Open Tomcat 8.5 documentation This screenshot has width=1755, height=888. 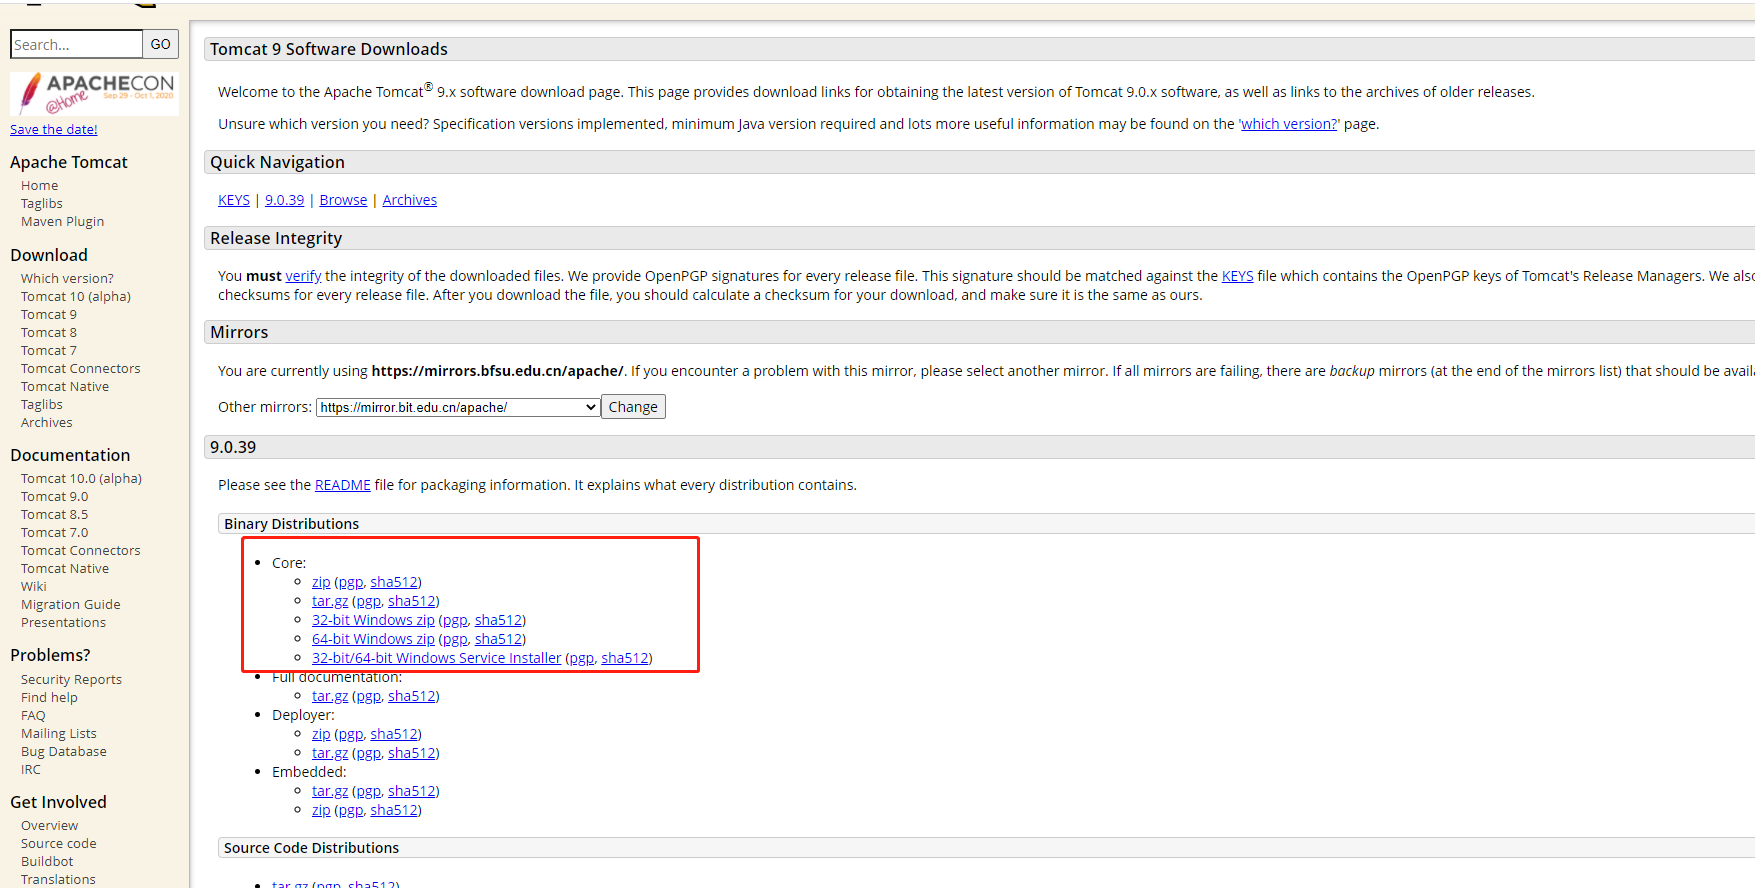tap(55, 515)
